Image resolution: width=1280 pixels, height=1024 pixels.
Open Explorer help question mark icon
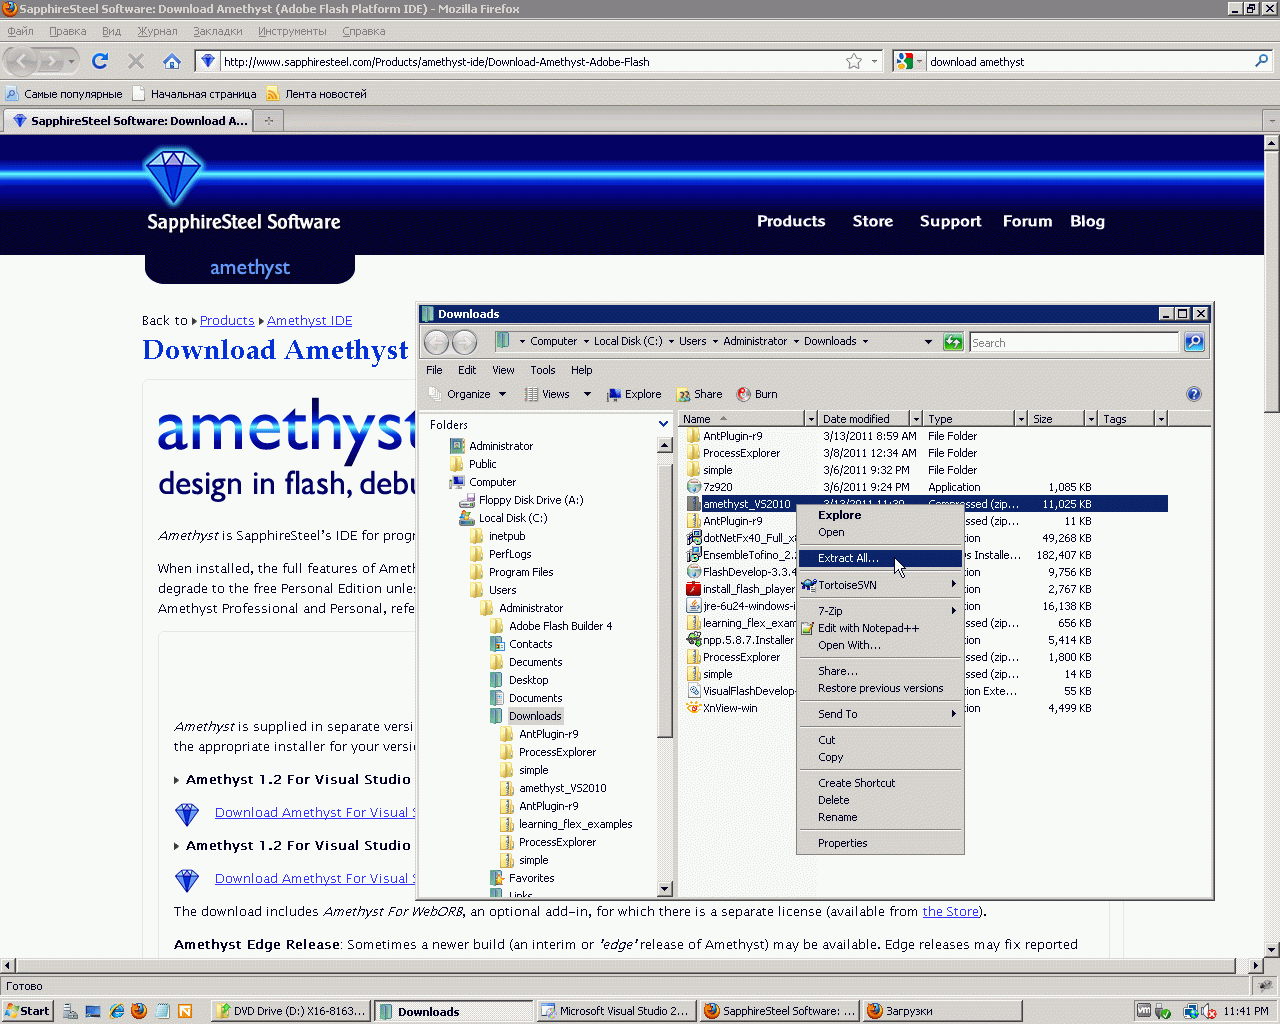pyautogui.click(x=1193, y=394)
